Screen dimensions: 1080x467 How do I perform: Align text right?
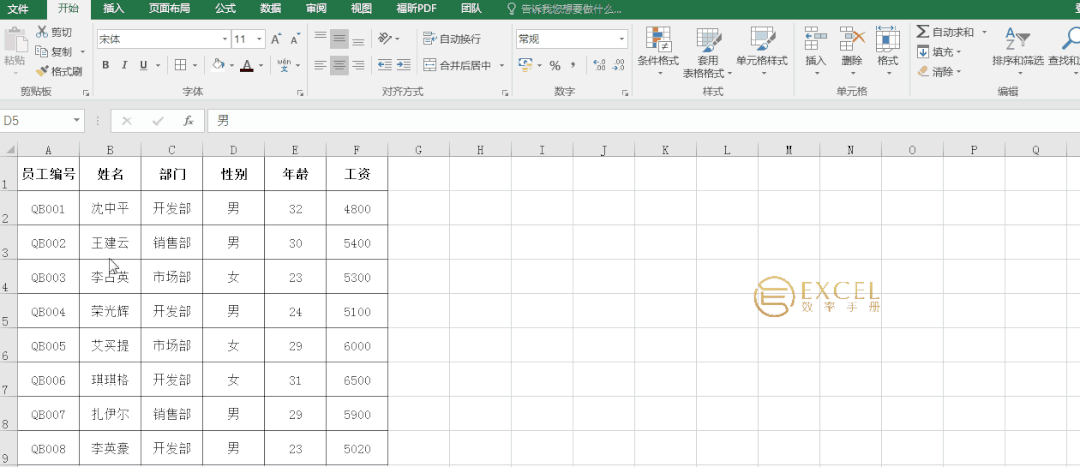click(358, 65)
